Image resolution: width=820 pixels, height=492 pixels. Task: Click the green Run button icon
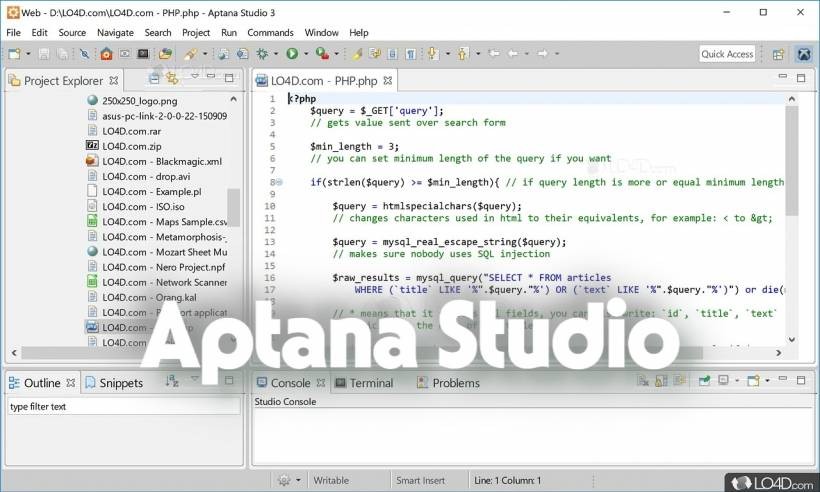click(x=292, y=53)
